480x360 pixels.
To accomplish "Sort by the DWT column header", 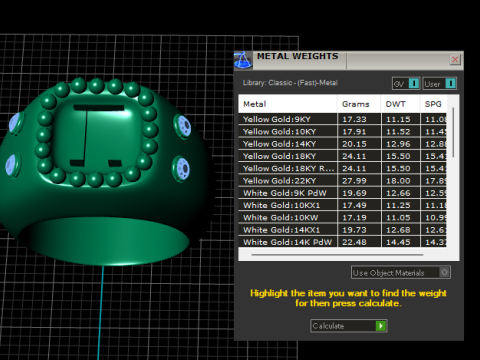I will pos(400,104).
